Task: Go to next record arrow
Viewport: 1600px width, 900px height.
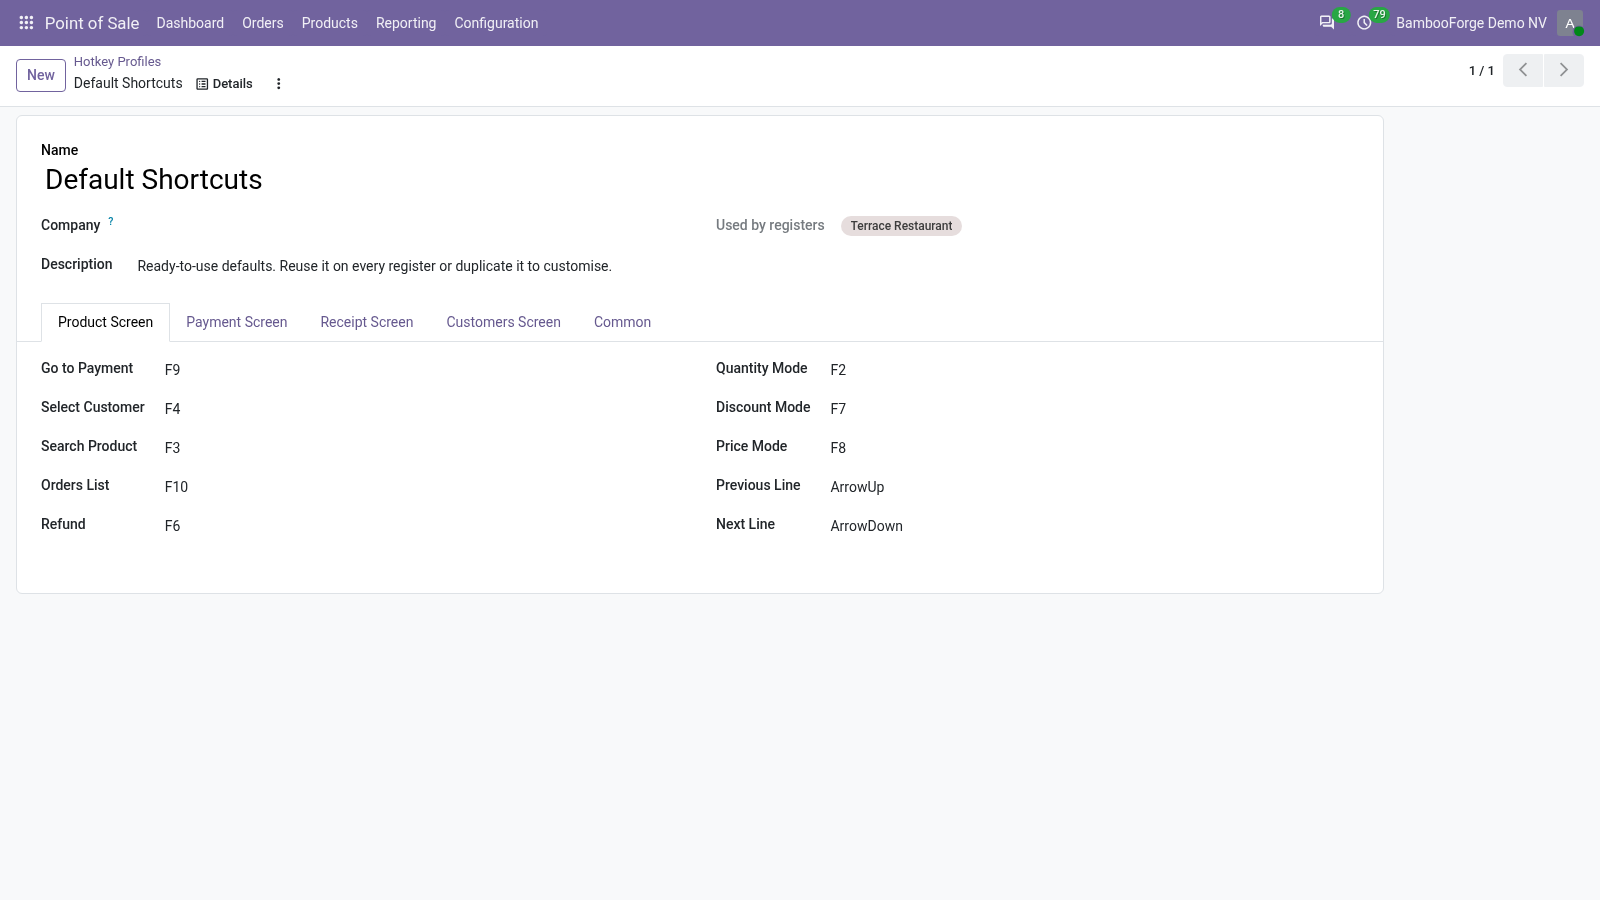Action: [x=1564, y=70]
